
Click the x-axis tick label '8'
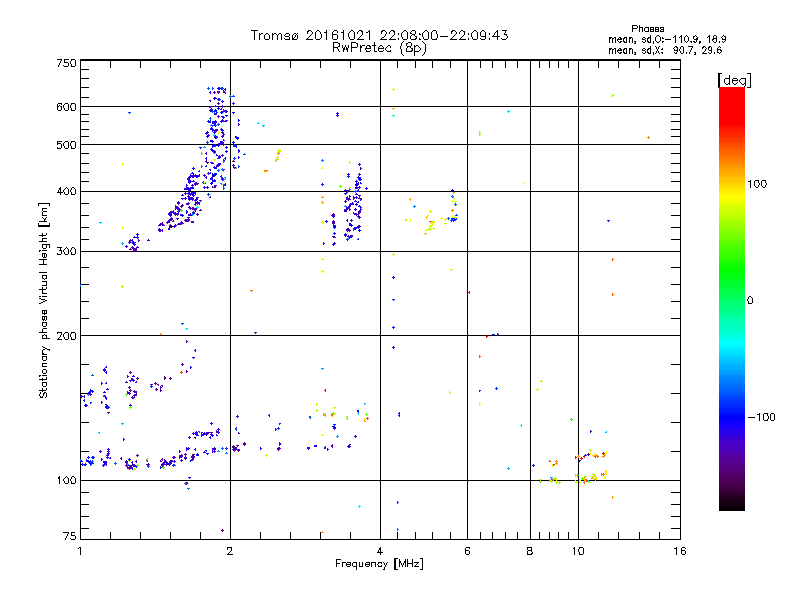tap(530, 551)
